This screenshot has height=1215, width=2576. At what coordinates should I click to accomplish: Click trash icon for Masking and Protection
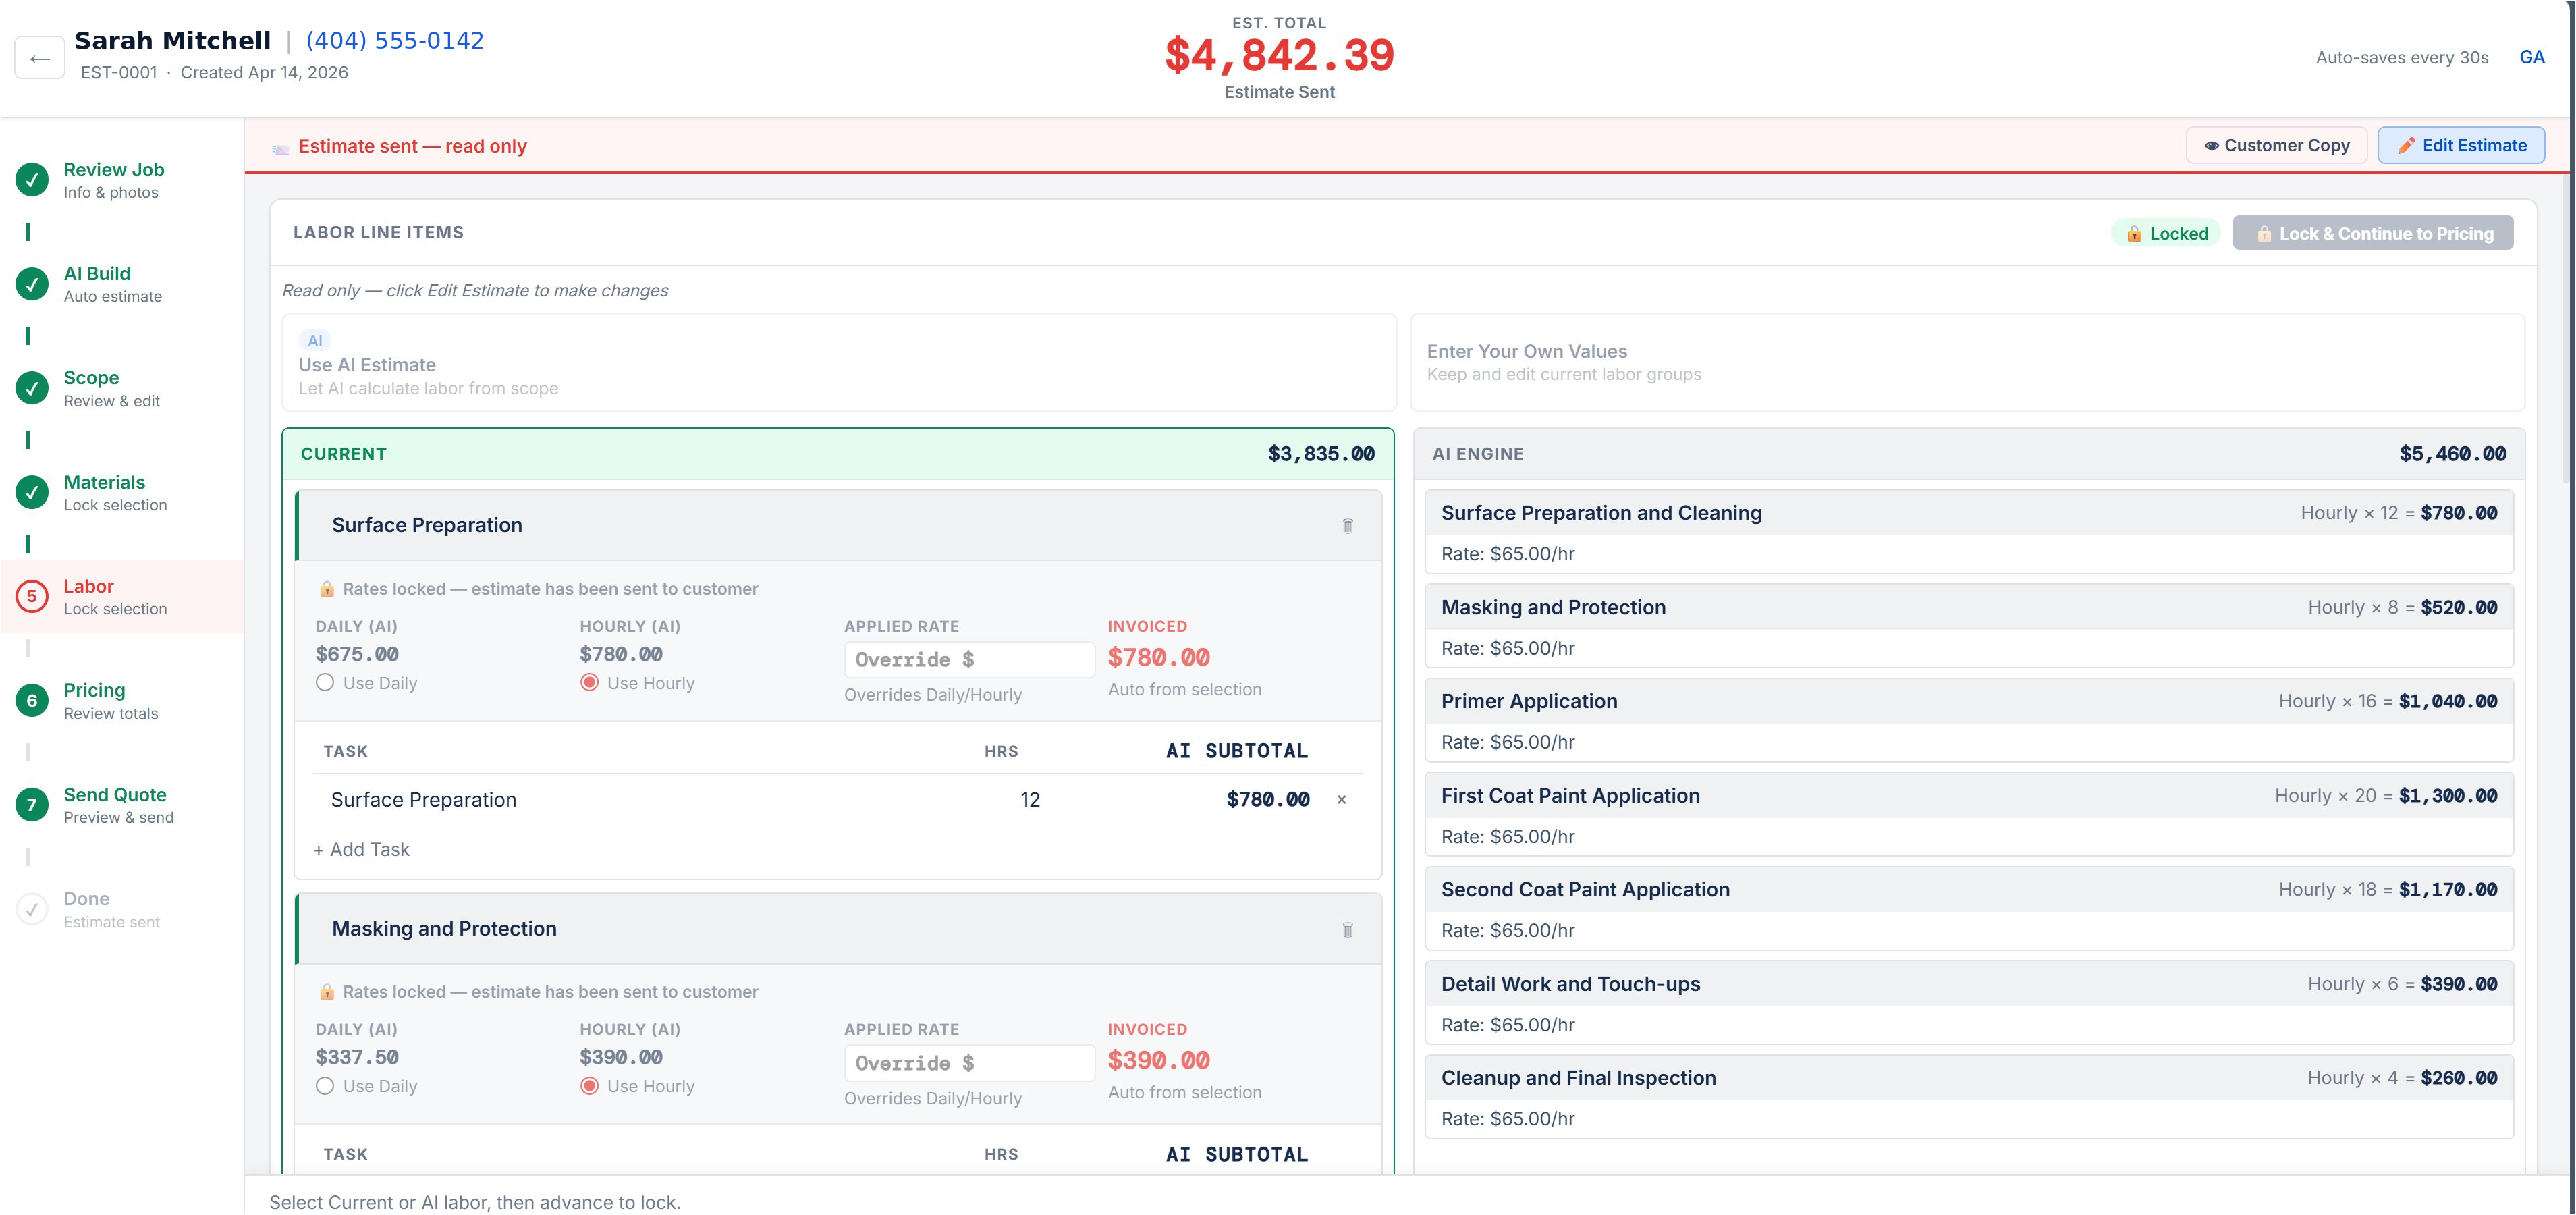(x=1347, y=929)
